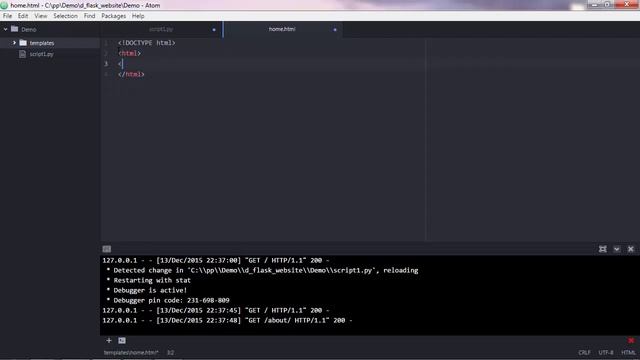Screen dimensions: 640x360
Task: Open the File menu
Action: point(7,16)
